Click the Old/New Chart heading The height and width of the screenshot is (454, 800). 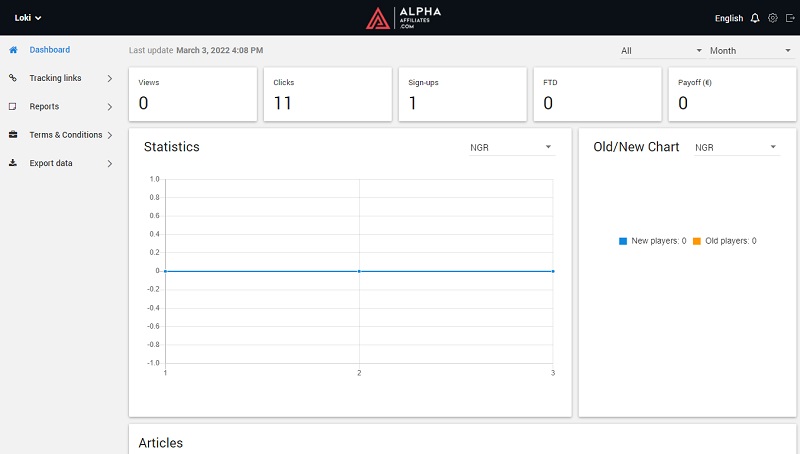(x=636, y=147)
